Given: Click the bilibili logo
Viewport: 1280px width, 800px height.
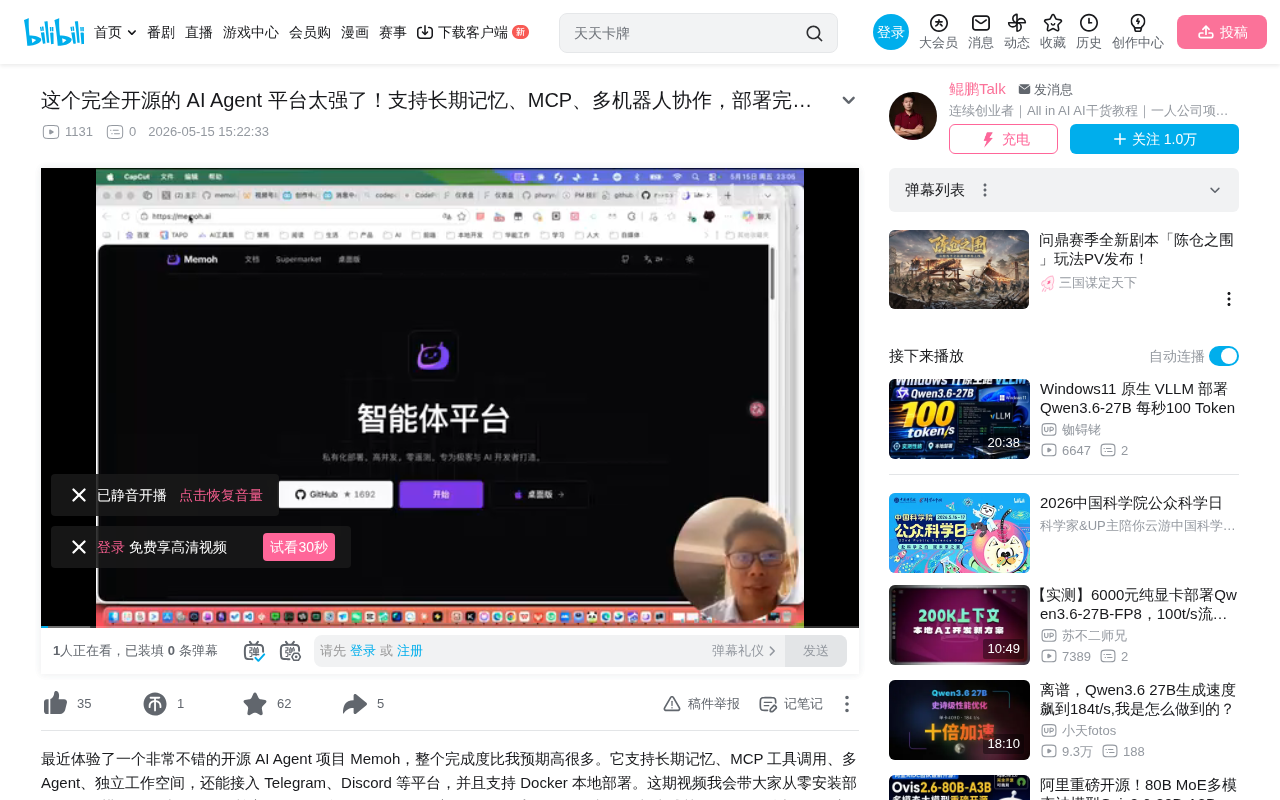Looking at the screenshot, I should 54,32.
